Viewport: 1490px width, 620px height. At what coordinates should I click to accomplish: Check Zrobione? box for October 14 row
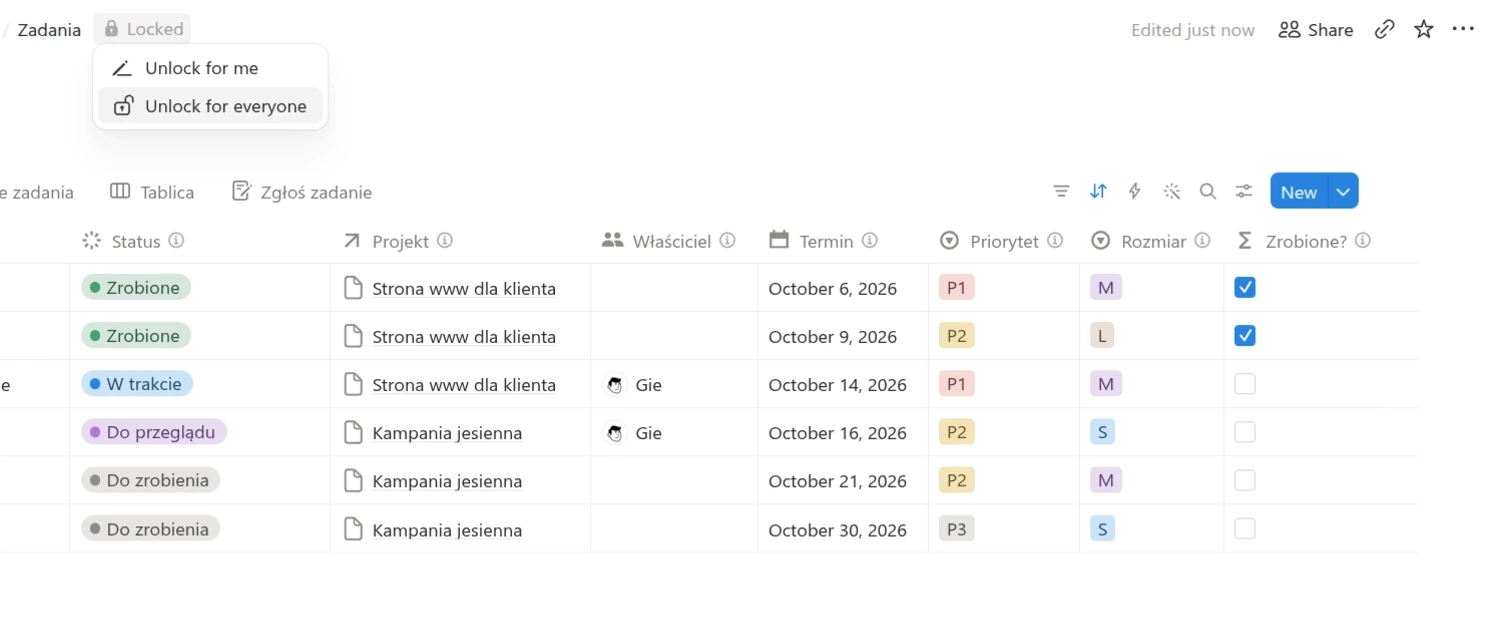click(x=1245, y=384)
